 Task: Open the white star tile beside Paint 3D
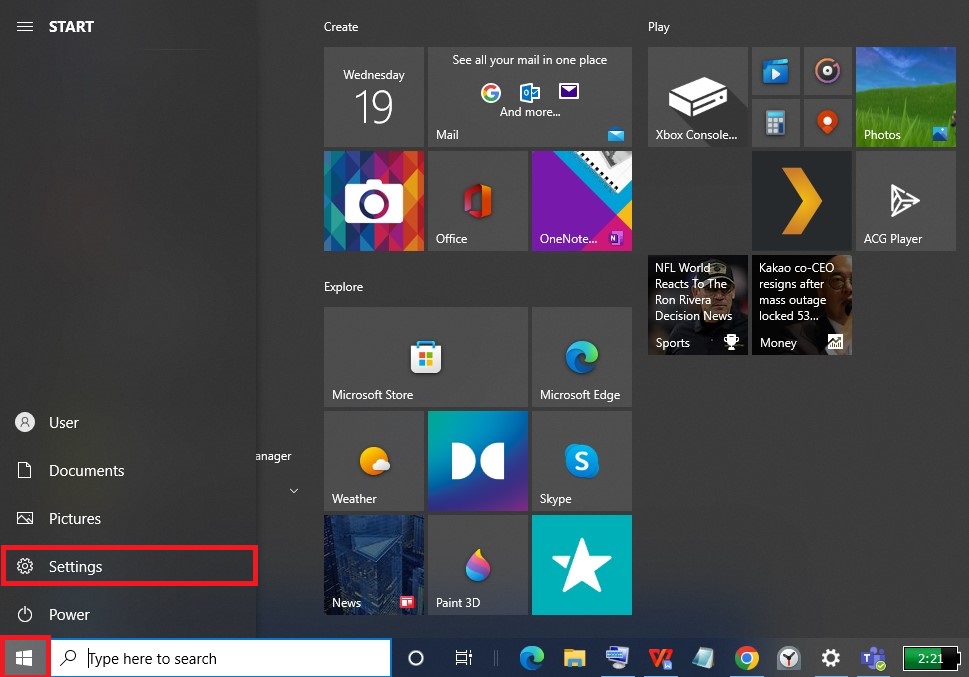[582, 564]
